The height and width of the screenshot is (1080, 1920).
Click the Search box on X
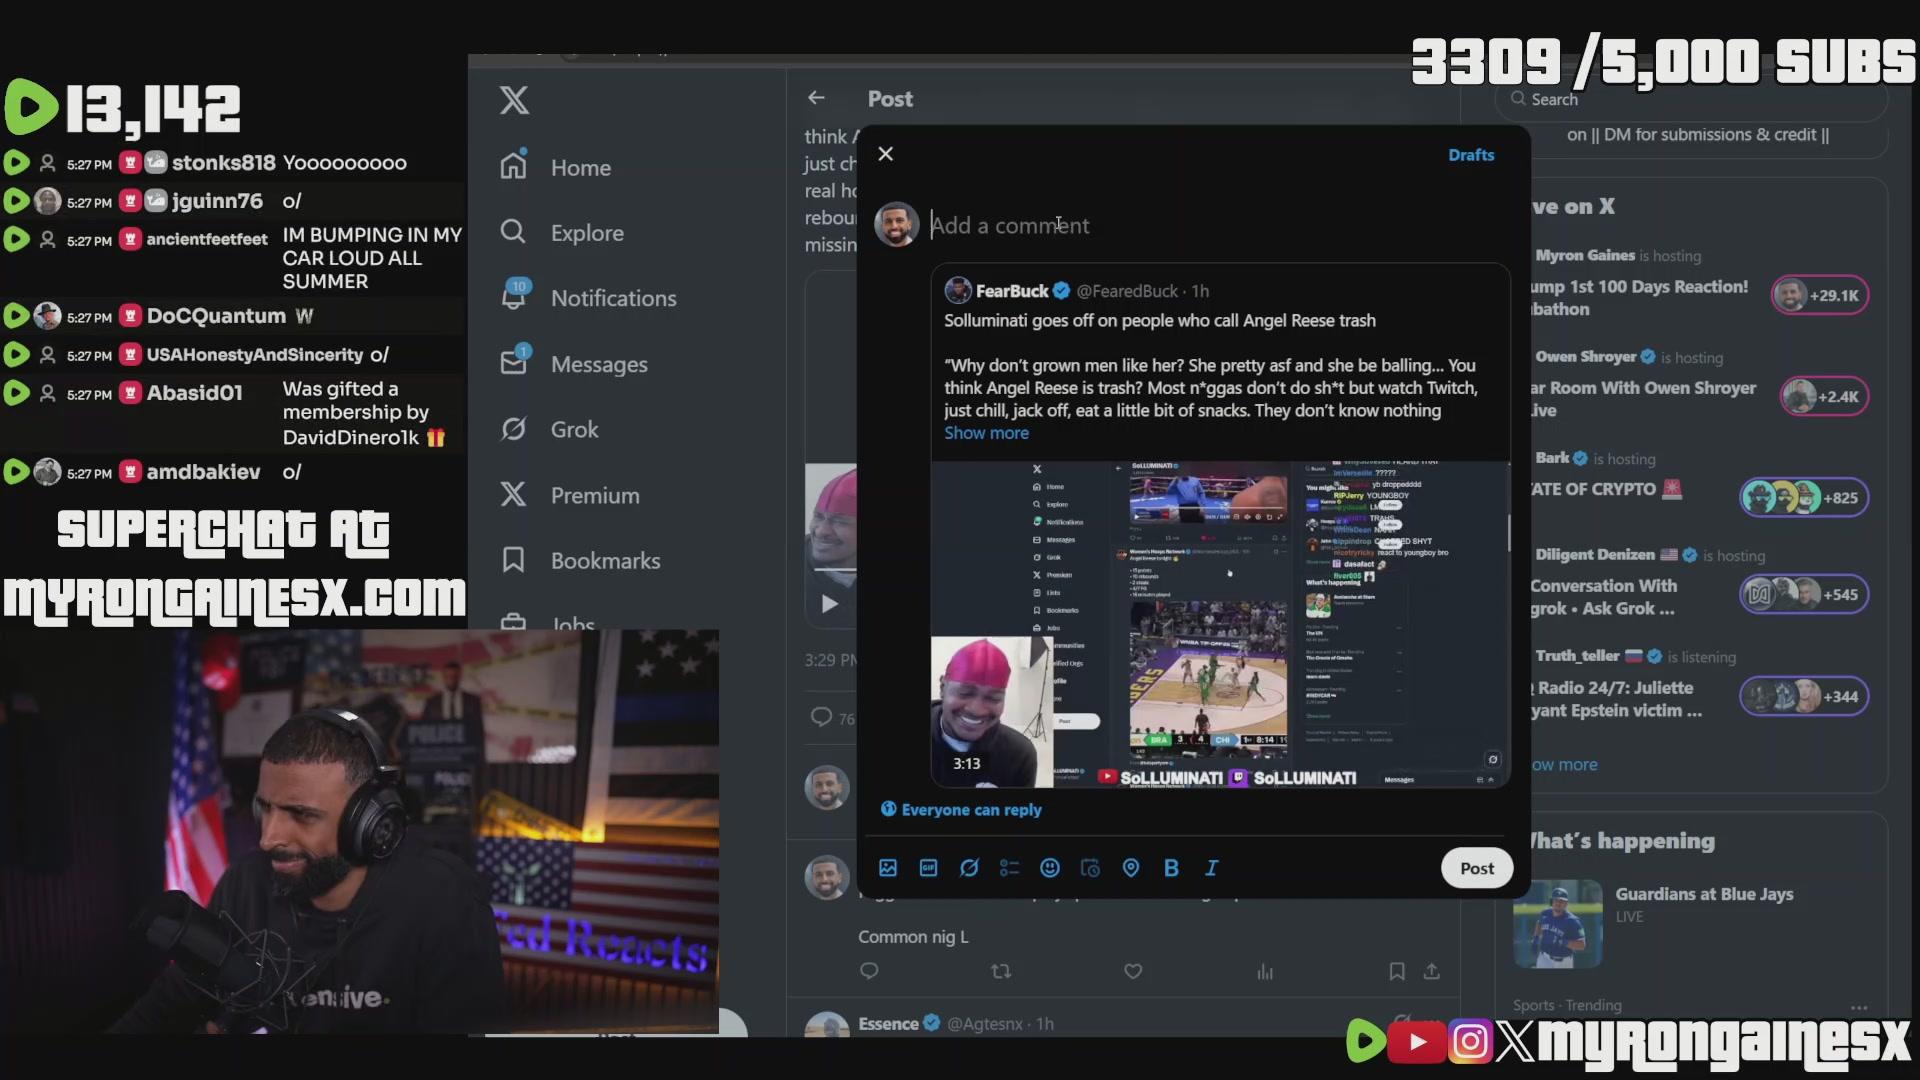(1690, 99)
